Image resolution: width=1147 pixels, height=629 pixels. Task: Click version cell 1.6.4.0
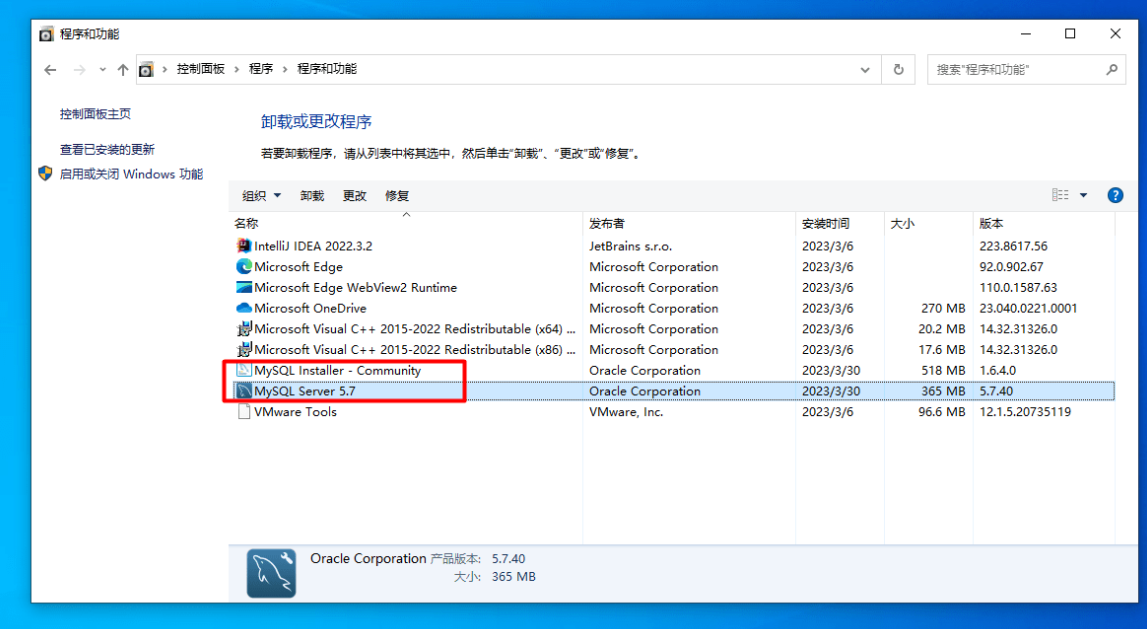coord(997,370)
